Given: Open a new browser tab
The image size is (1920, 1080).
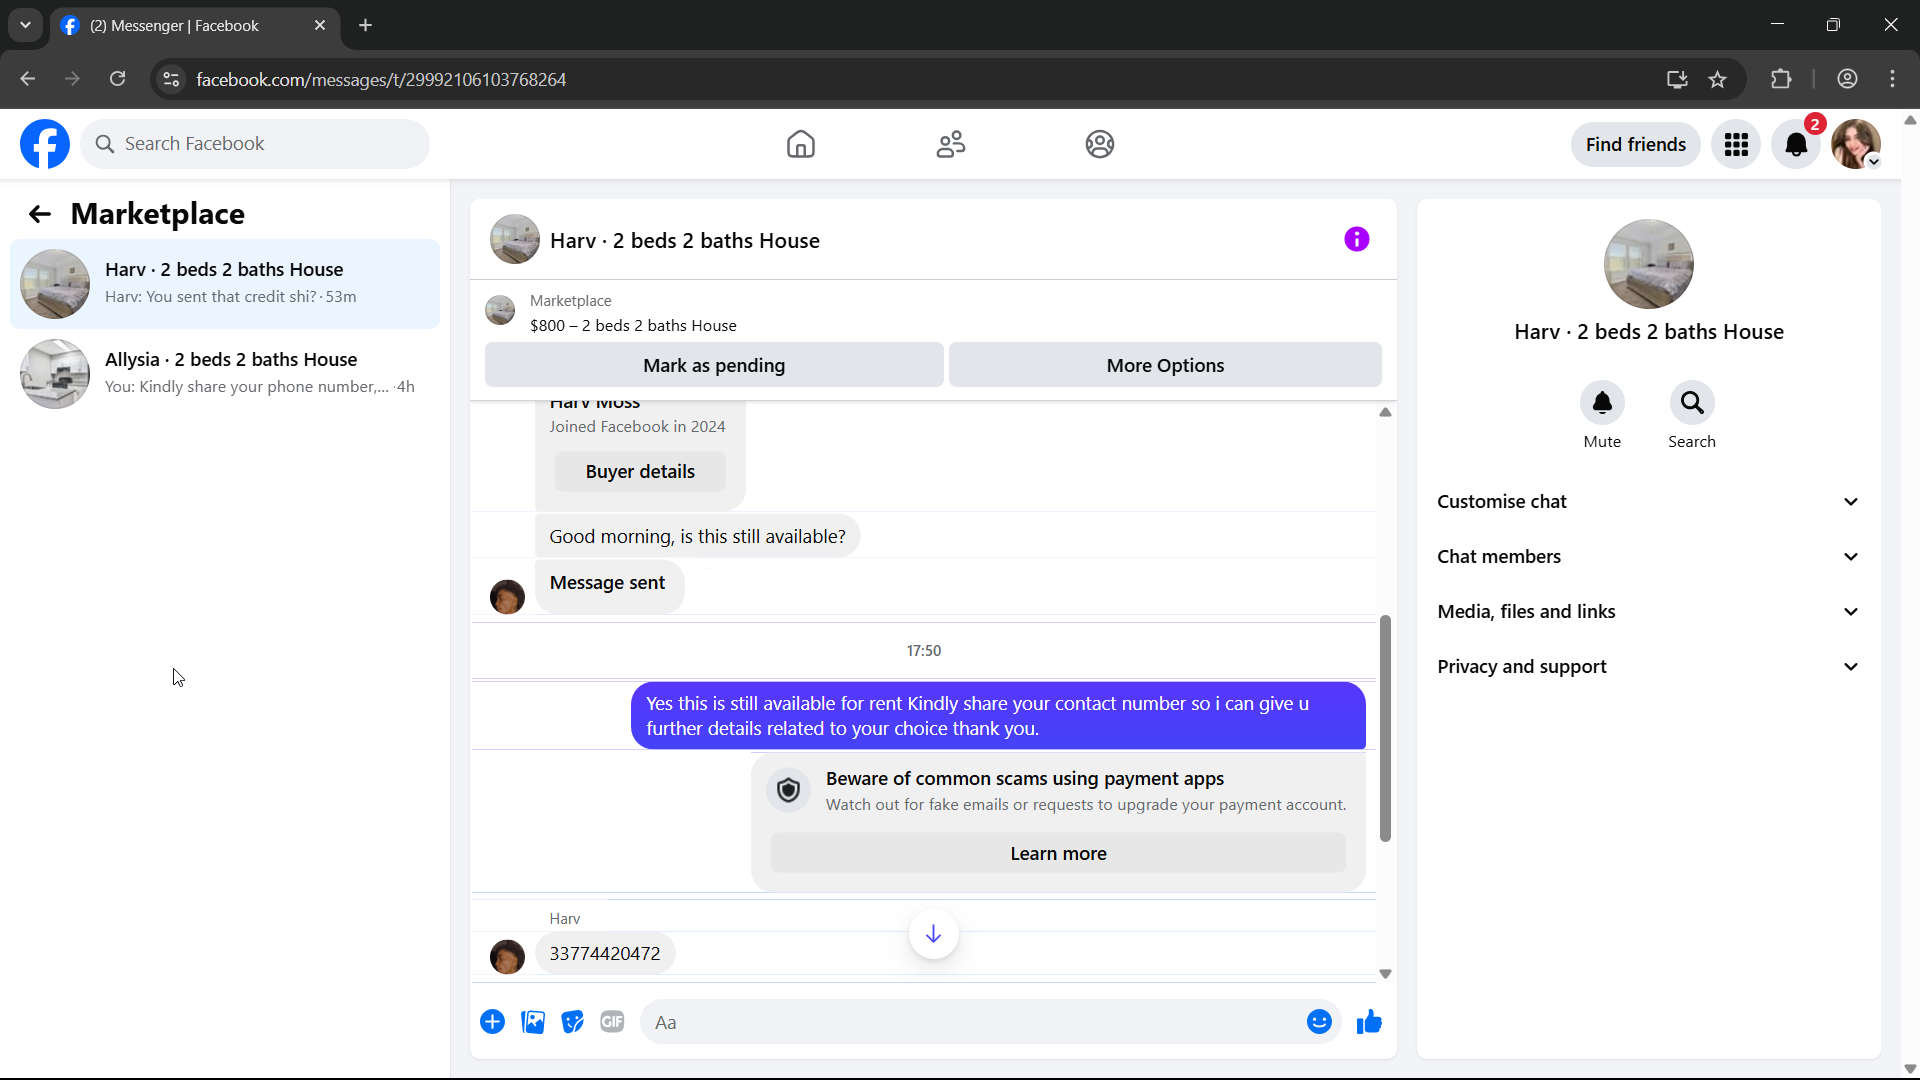Looking at the screenshot, I should [x=365, y=26].
